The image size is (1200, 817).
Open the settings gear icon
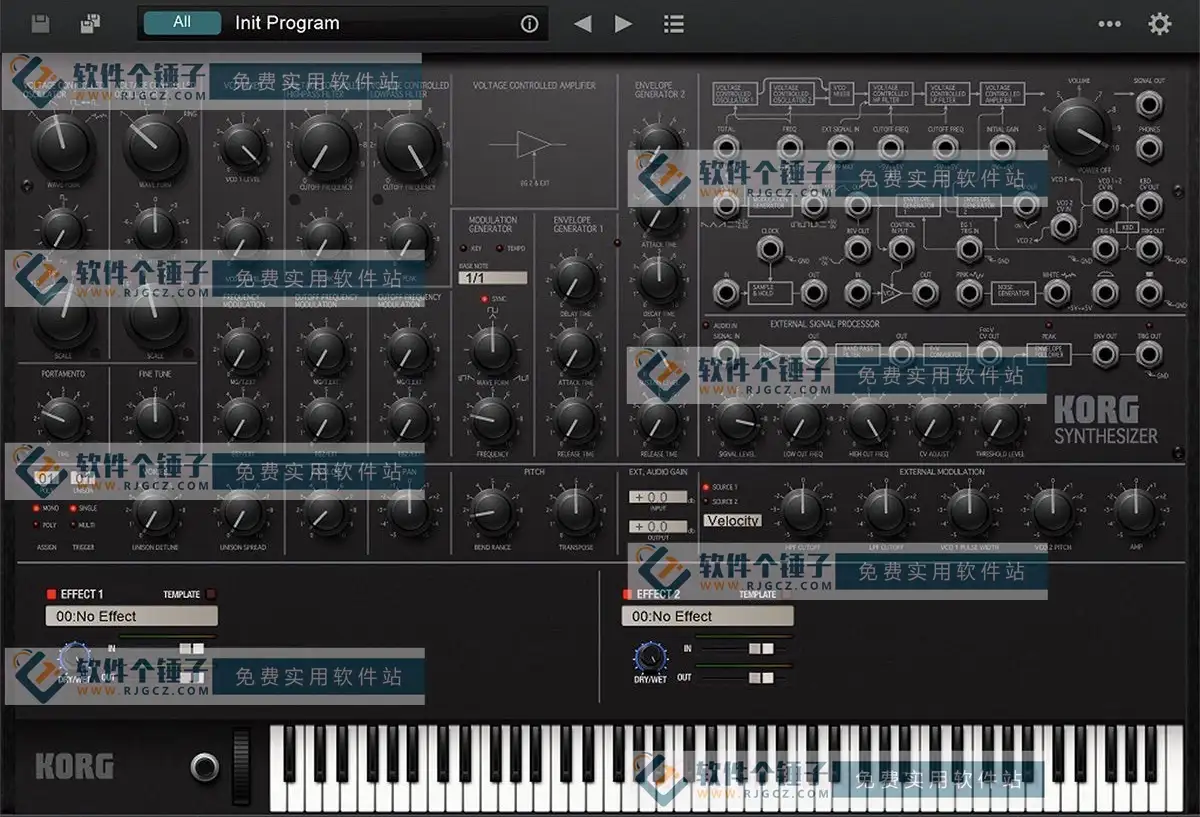point(1159,23)
